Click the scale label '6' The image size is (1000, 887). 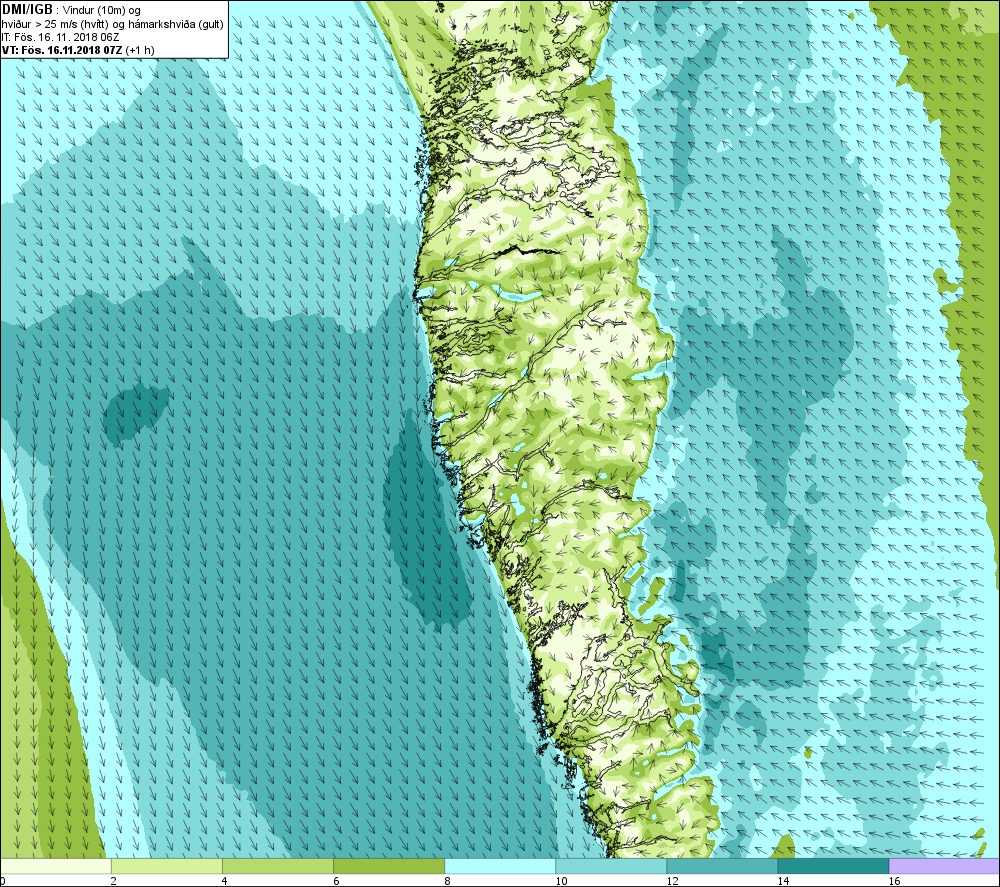point(335,881)
